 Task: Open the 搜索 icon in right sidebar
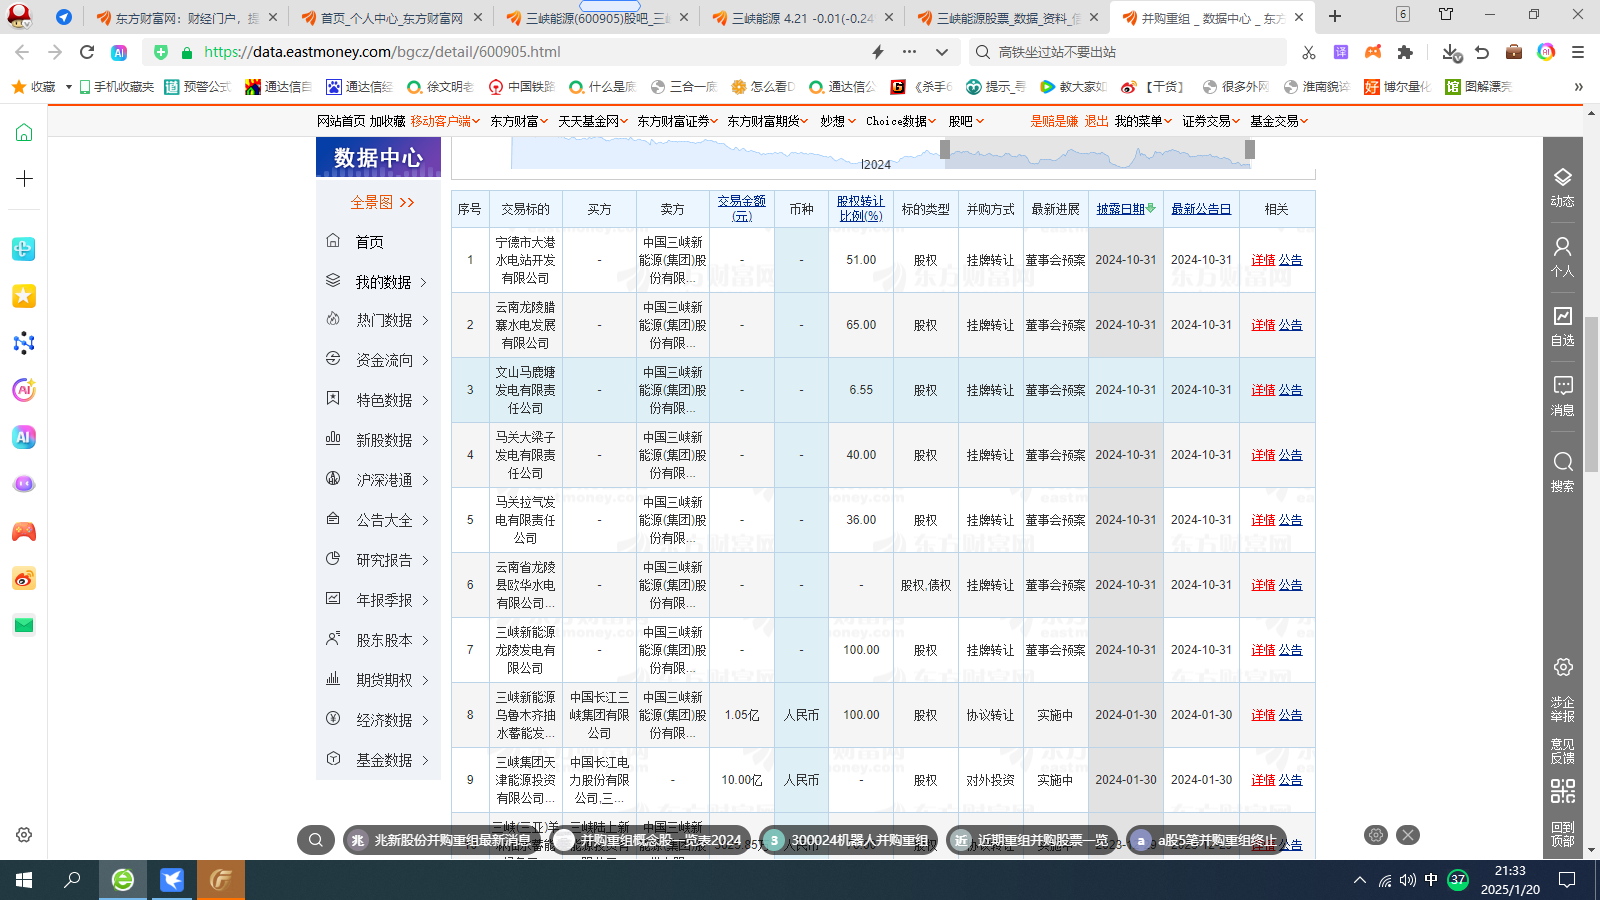[x=1562, y=471]
